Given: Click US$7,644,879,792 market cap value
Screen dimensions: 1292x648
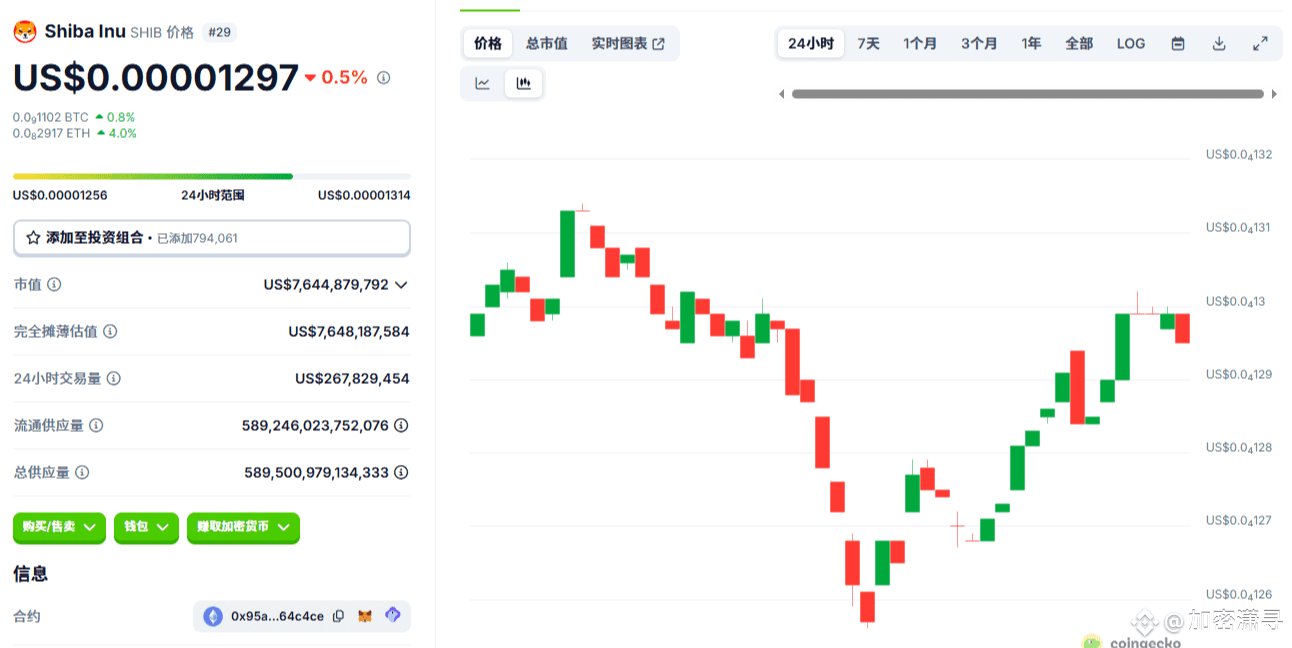Looking at the screenshot, I should [326, 284].
